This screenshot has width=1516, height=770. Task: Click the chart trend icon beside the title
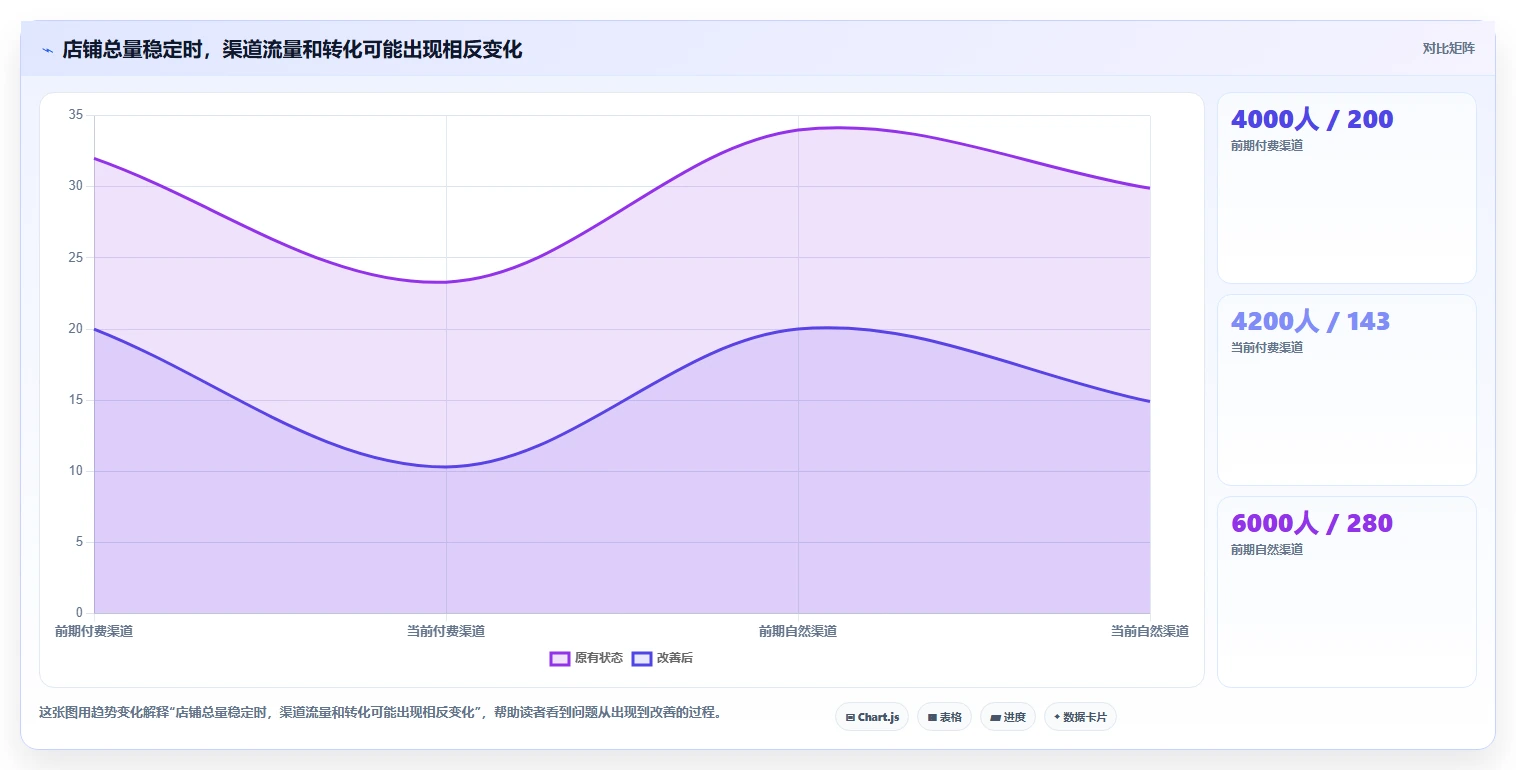(47, 50)
